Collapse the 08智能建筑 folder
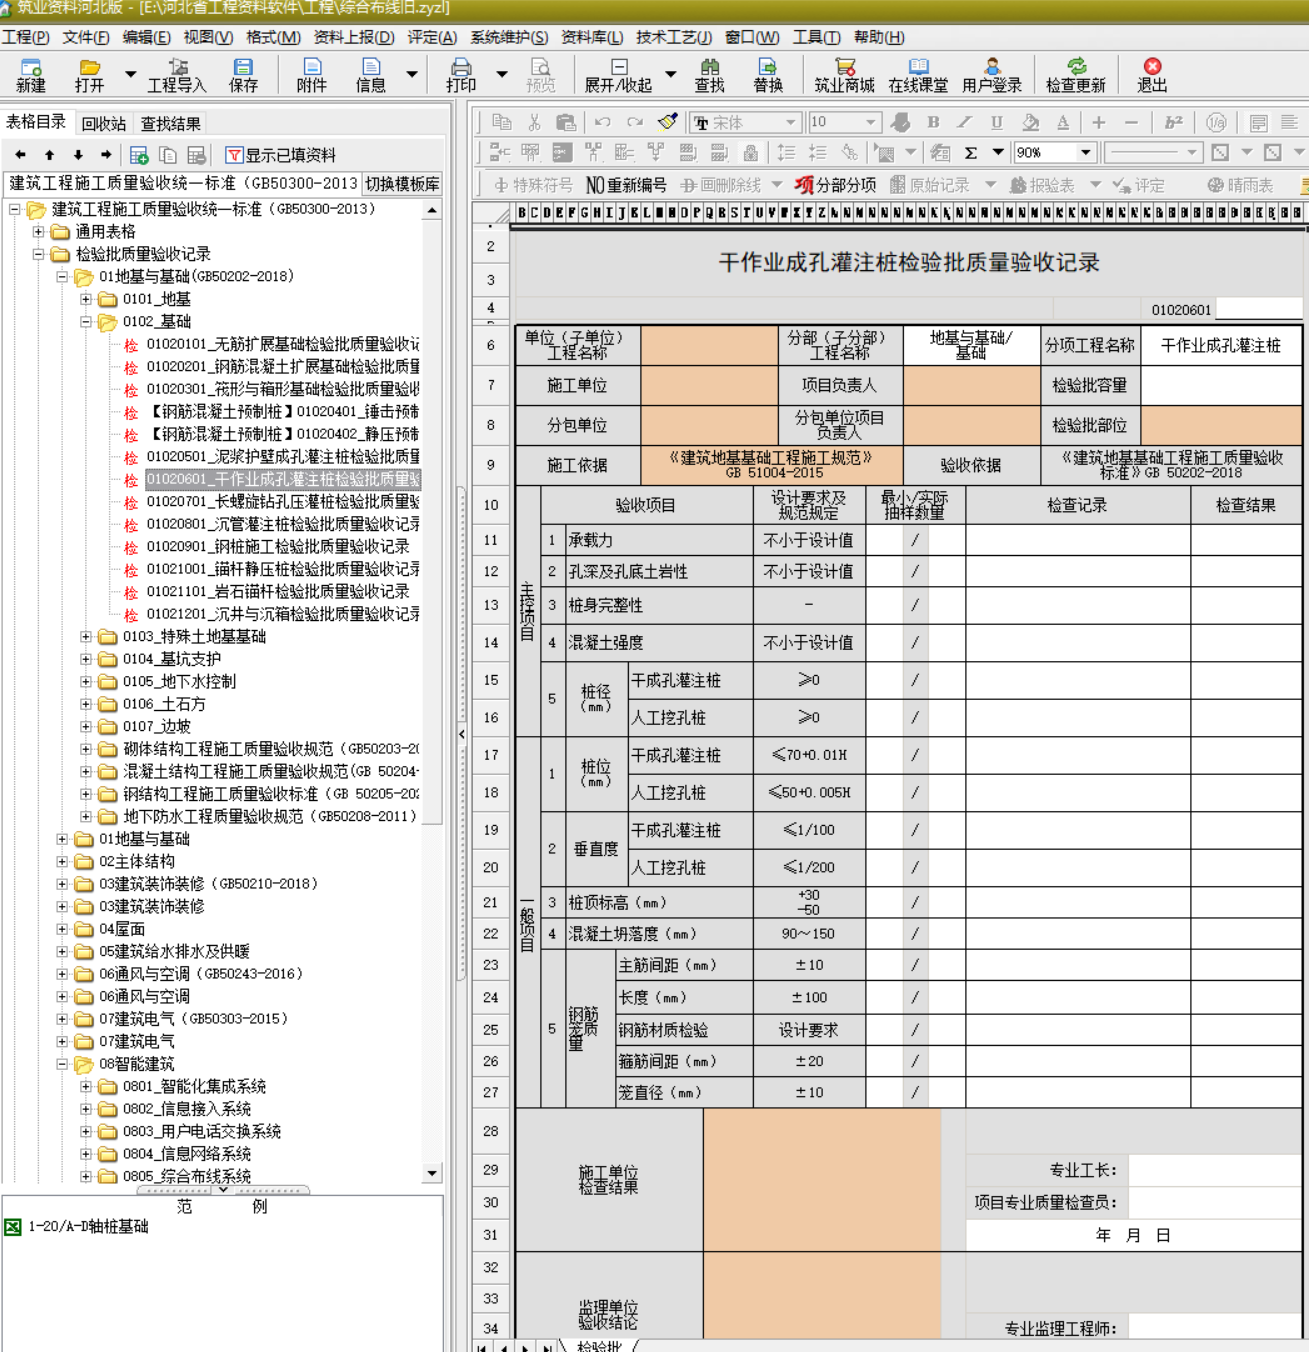The image size is (1309, 1352). [x=62, y=1064]
